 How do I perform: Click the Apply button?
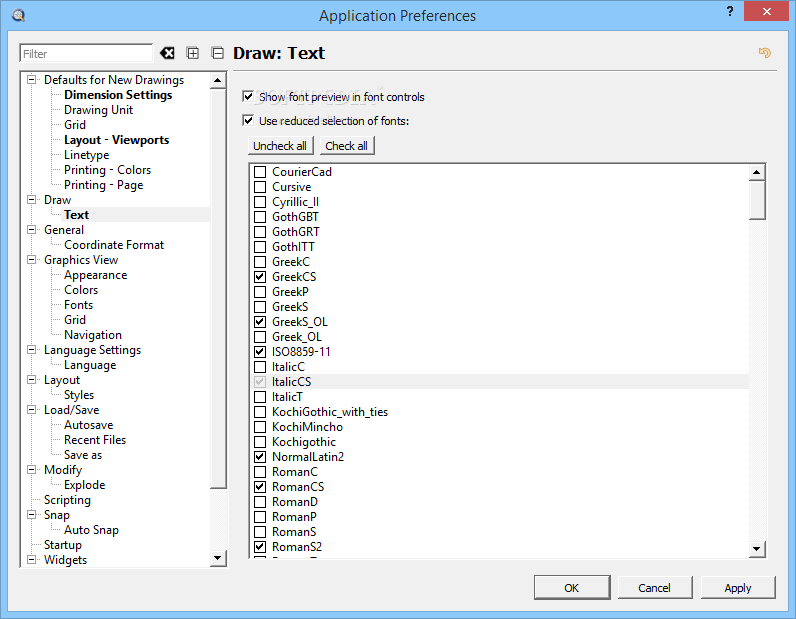tap(738, 588)
